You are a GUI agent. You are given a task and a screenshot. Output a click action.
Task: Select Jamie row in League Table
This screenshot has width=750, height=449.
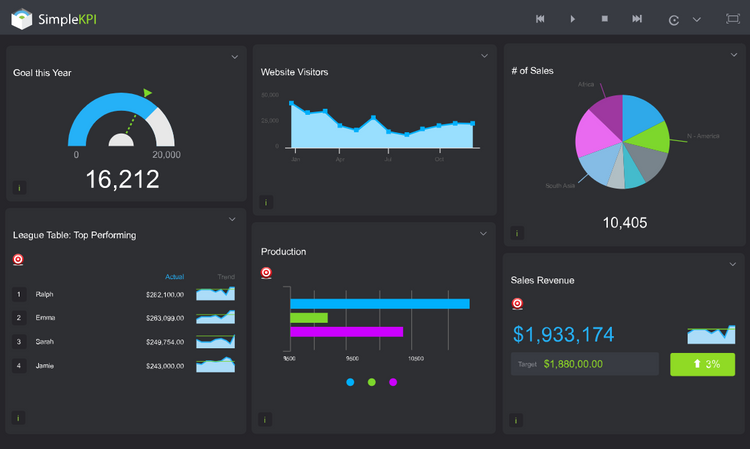[123, 365]
